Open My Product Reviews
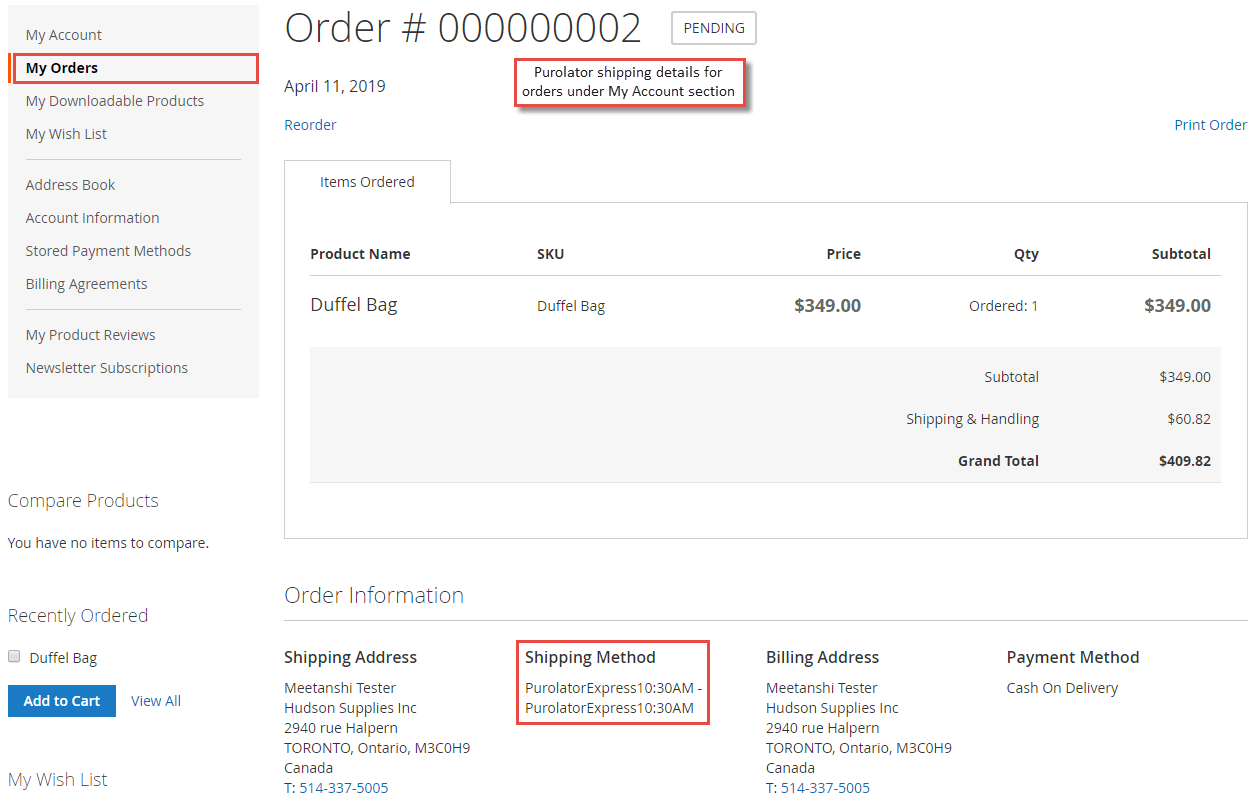 coord(90,335)
